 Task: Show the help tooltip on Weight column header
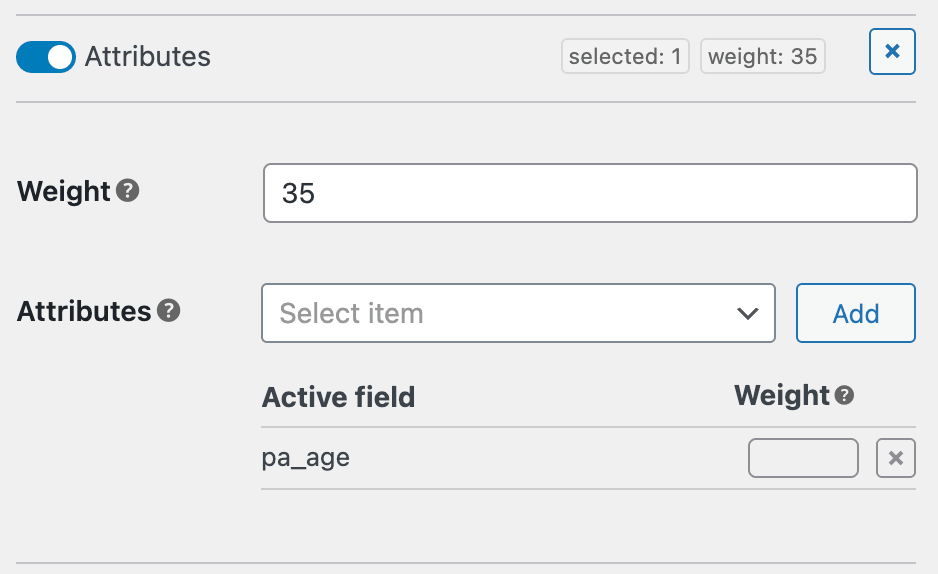[x=845, y=396]
